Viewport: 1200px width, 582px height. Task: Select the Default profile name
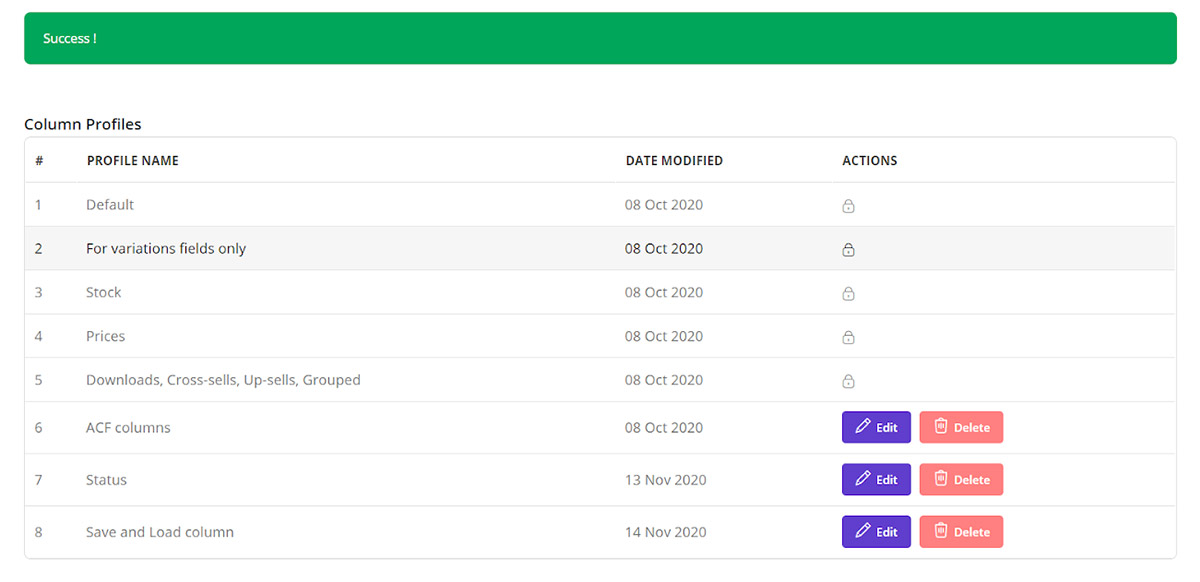tap(110, 205)
